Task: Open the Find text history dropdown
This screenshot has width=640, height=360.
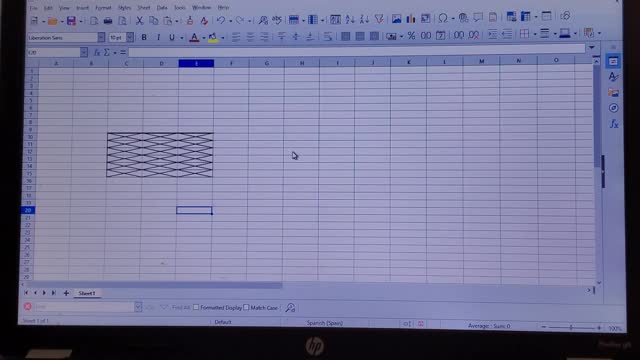Action: (x=138, y=307)
